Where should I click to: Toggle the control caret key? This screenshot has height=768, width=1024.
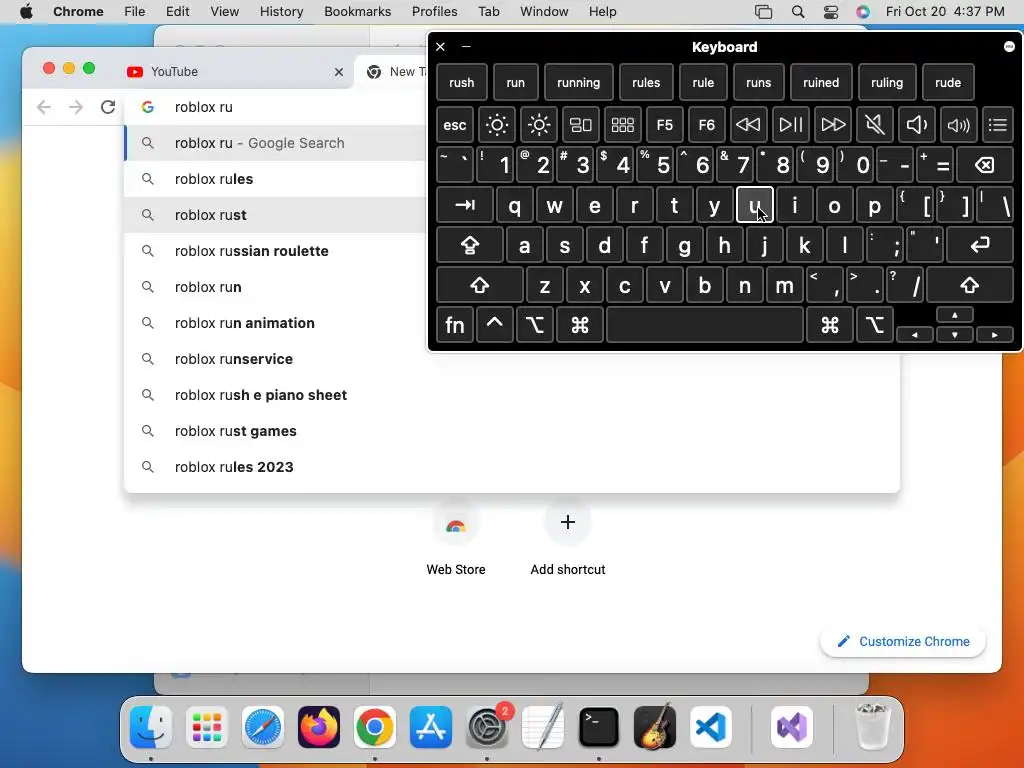494,325
